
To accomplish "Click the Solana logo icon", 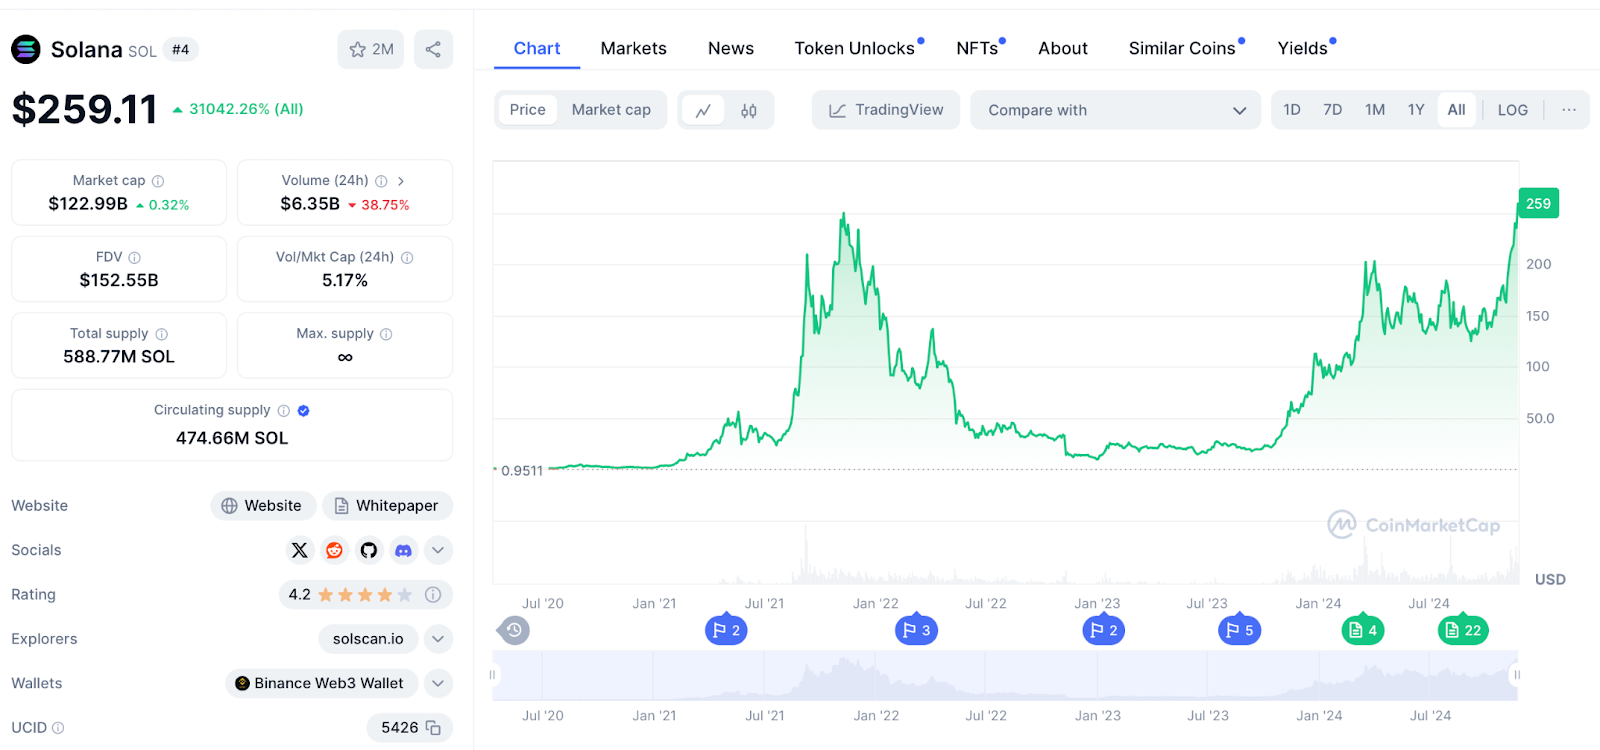I will (26, 49).
